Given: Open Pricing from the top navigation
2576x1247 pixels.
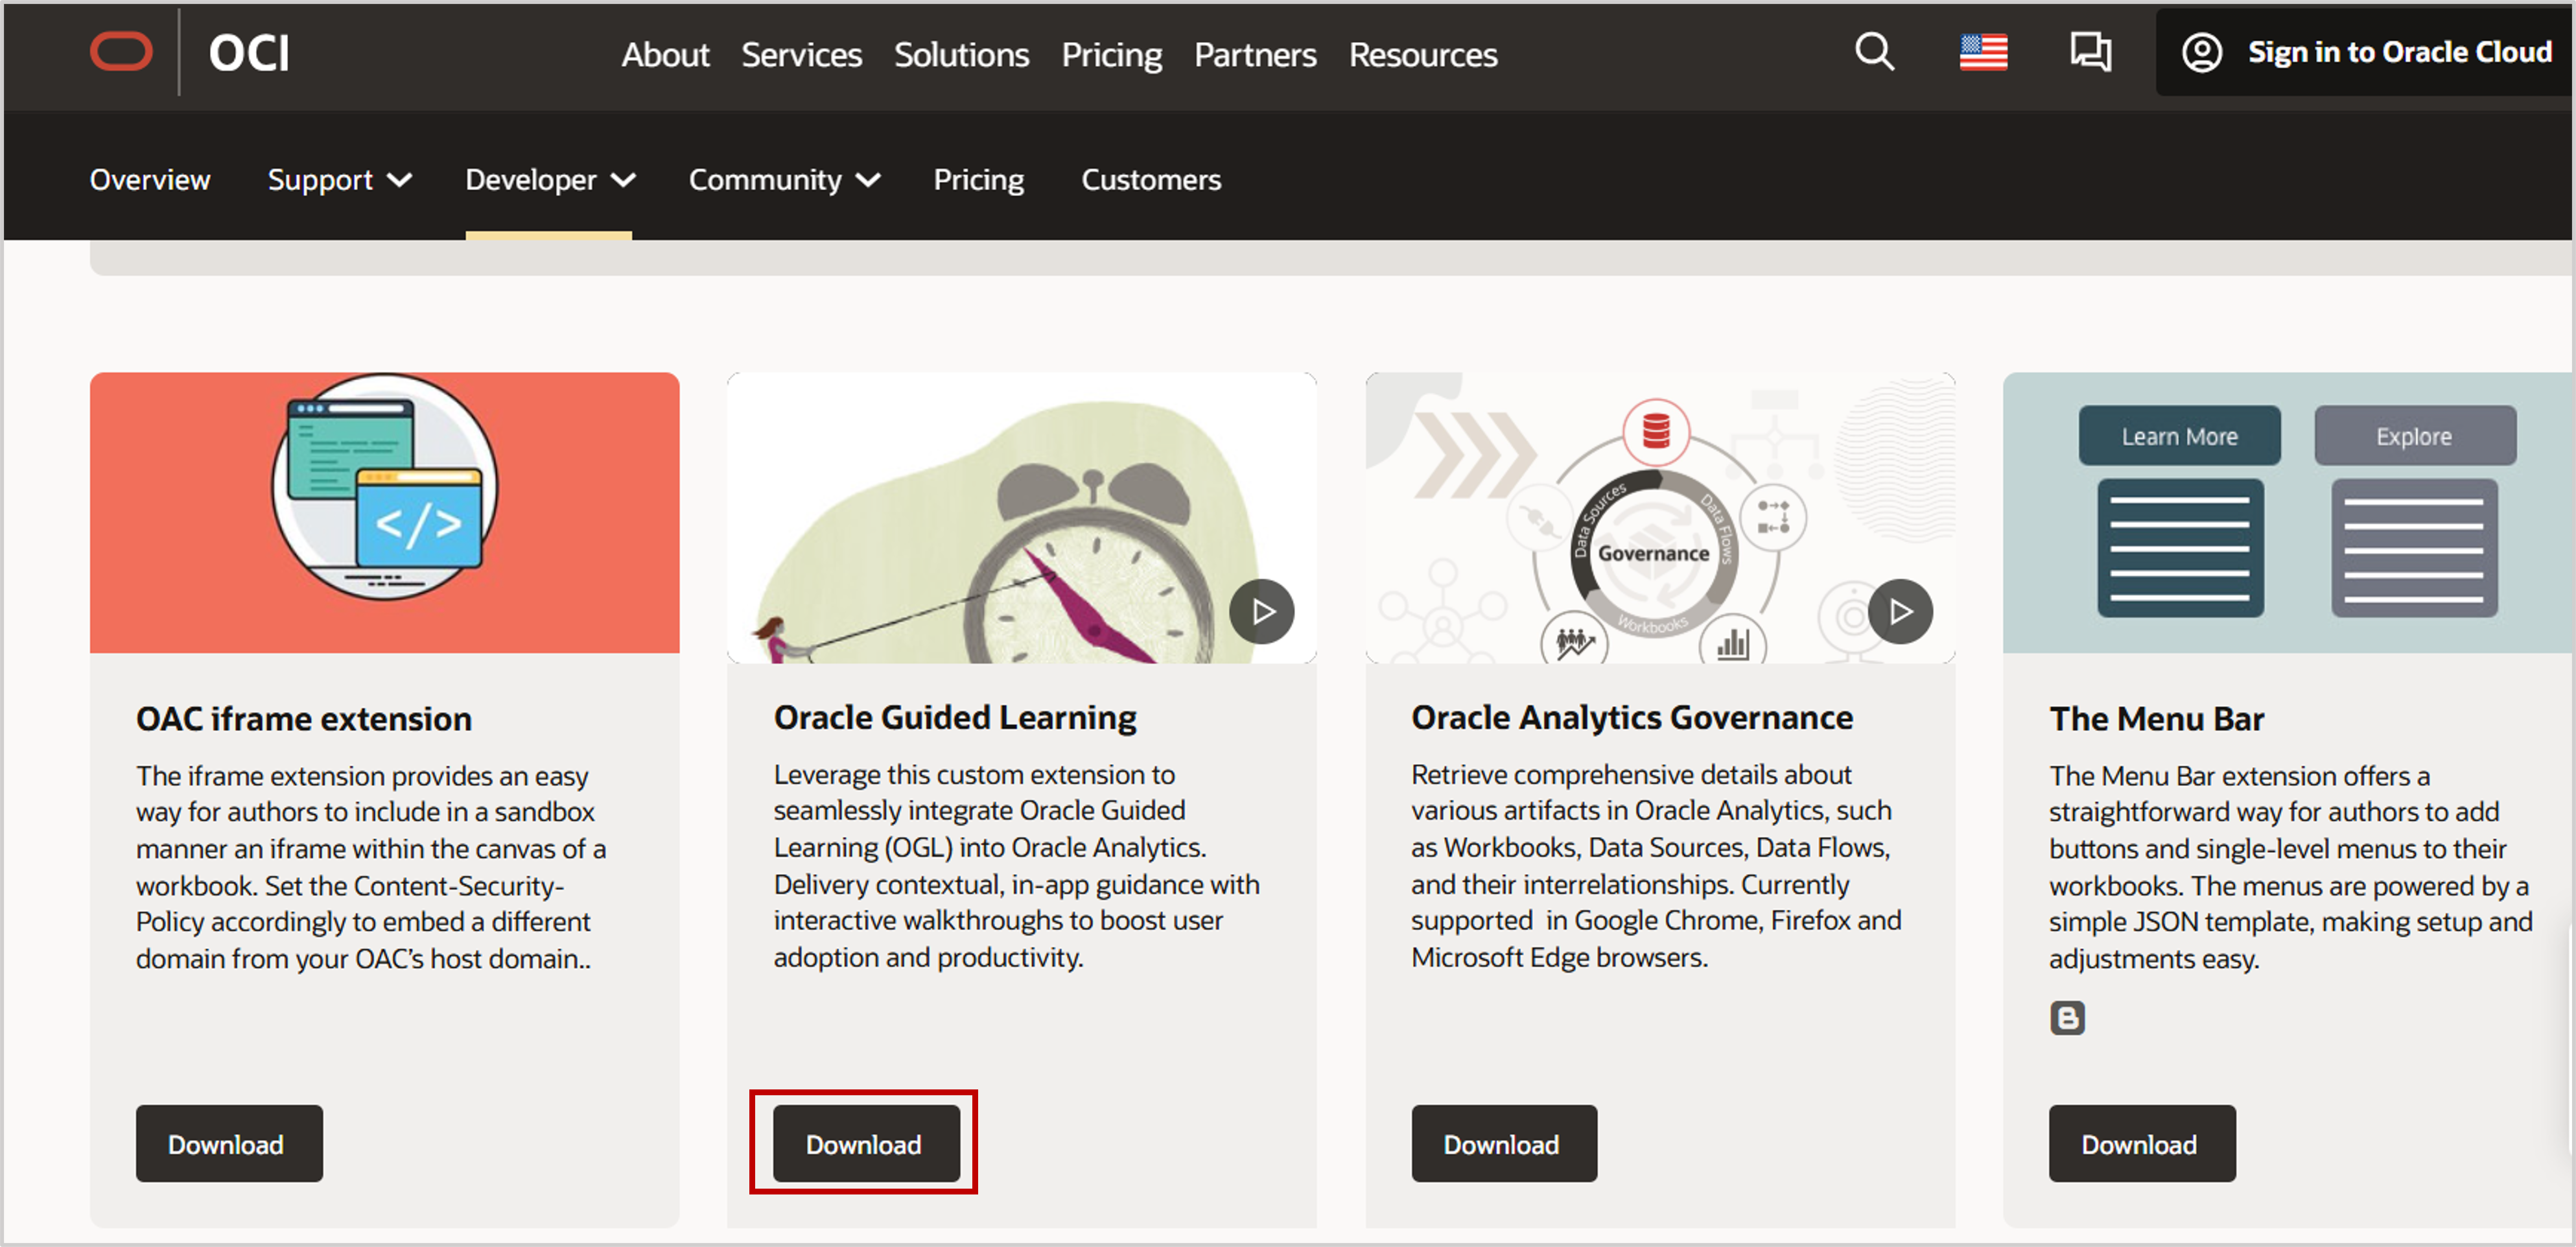Looking at the screenshot, I should (1111, 55).
